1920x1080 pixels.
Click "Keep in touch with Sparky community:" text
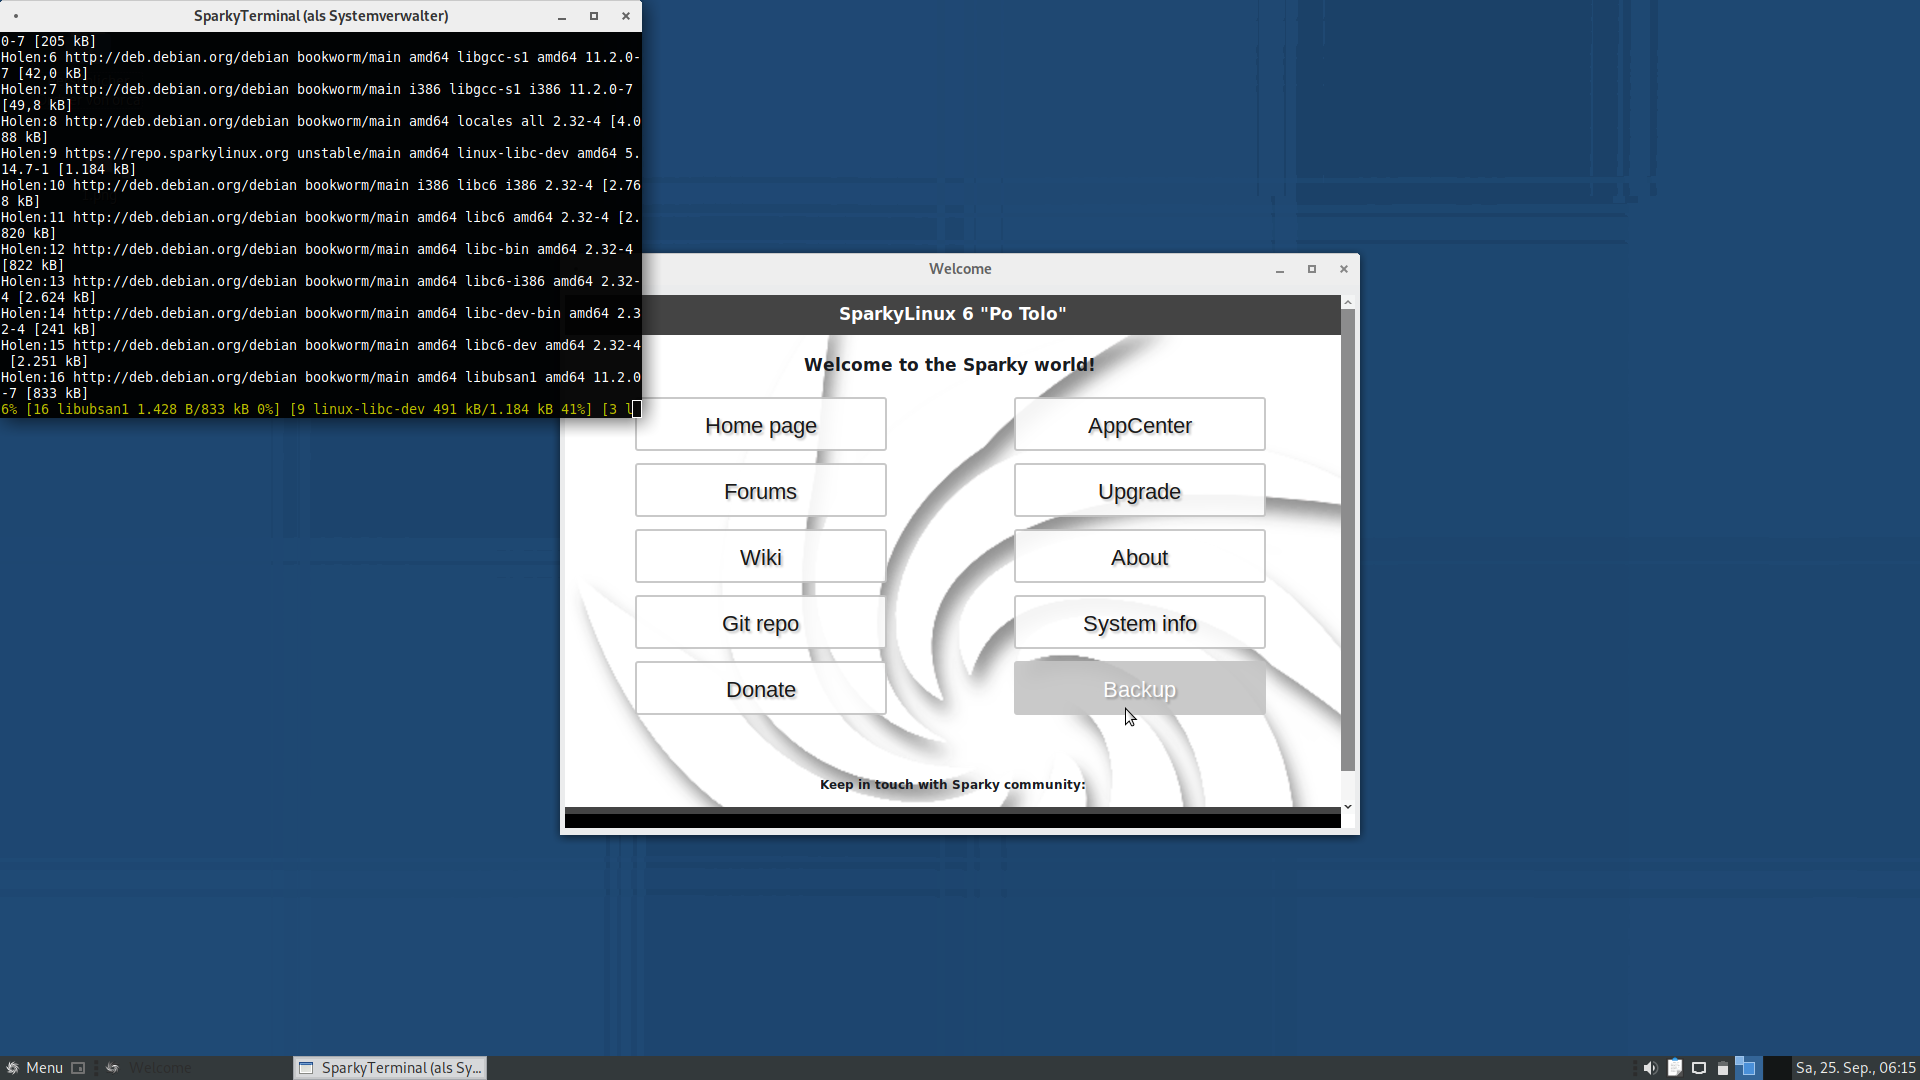coord(952,784)
